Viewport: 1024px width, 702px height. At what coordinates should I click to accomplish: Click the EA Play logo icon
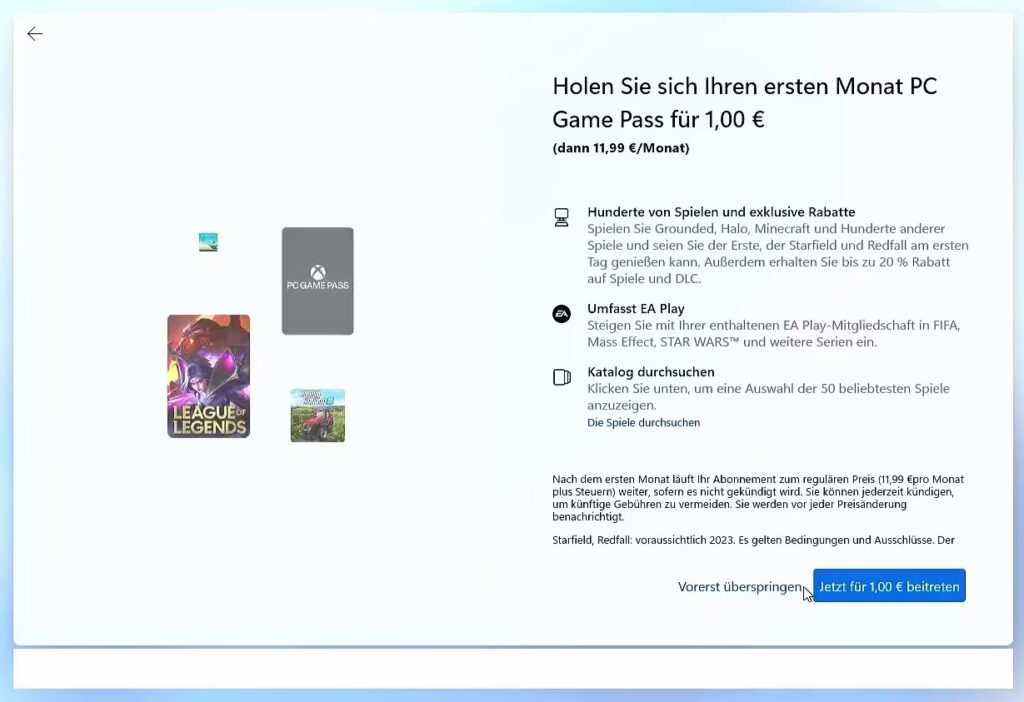[562, 314]
